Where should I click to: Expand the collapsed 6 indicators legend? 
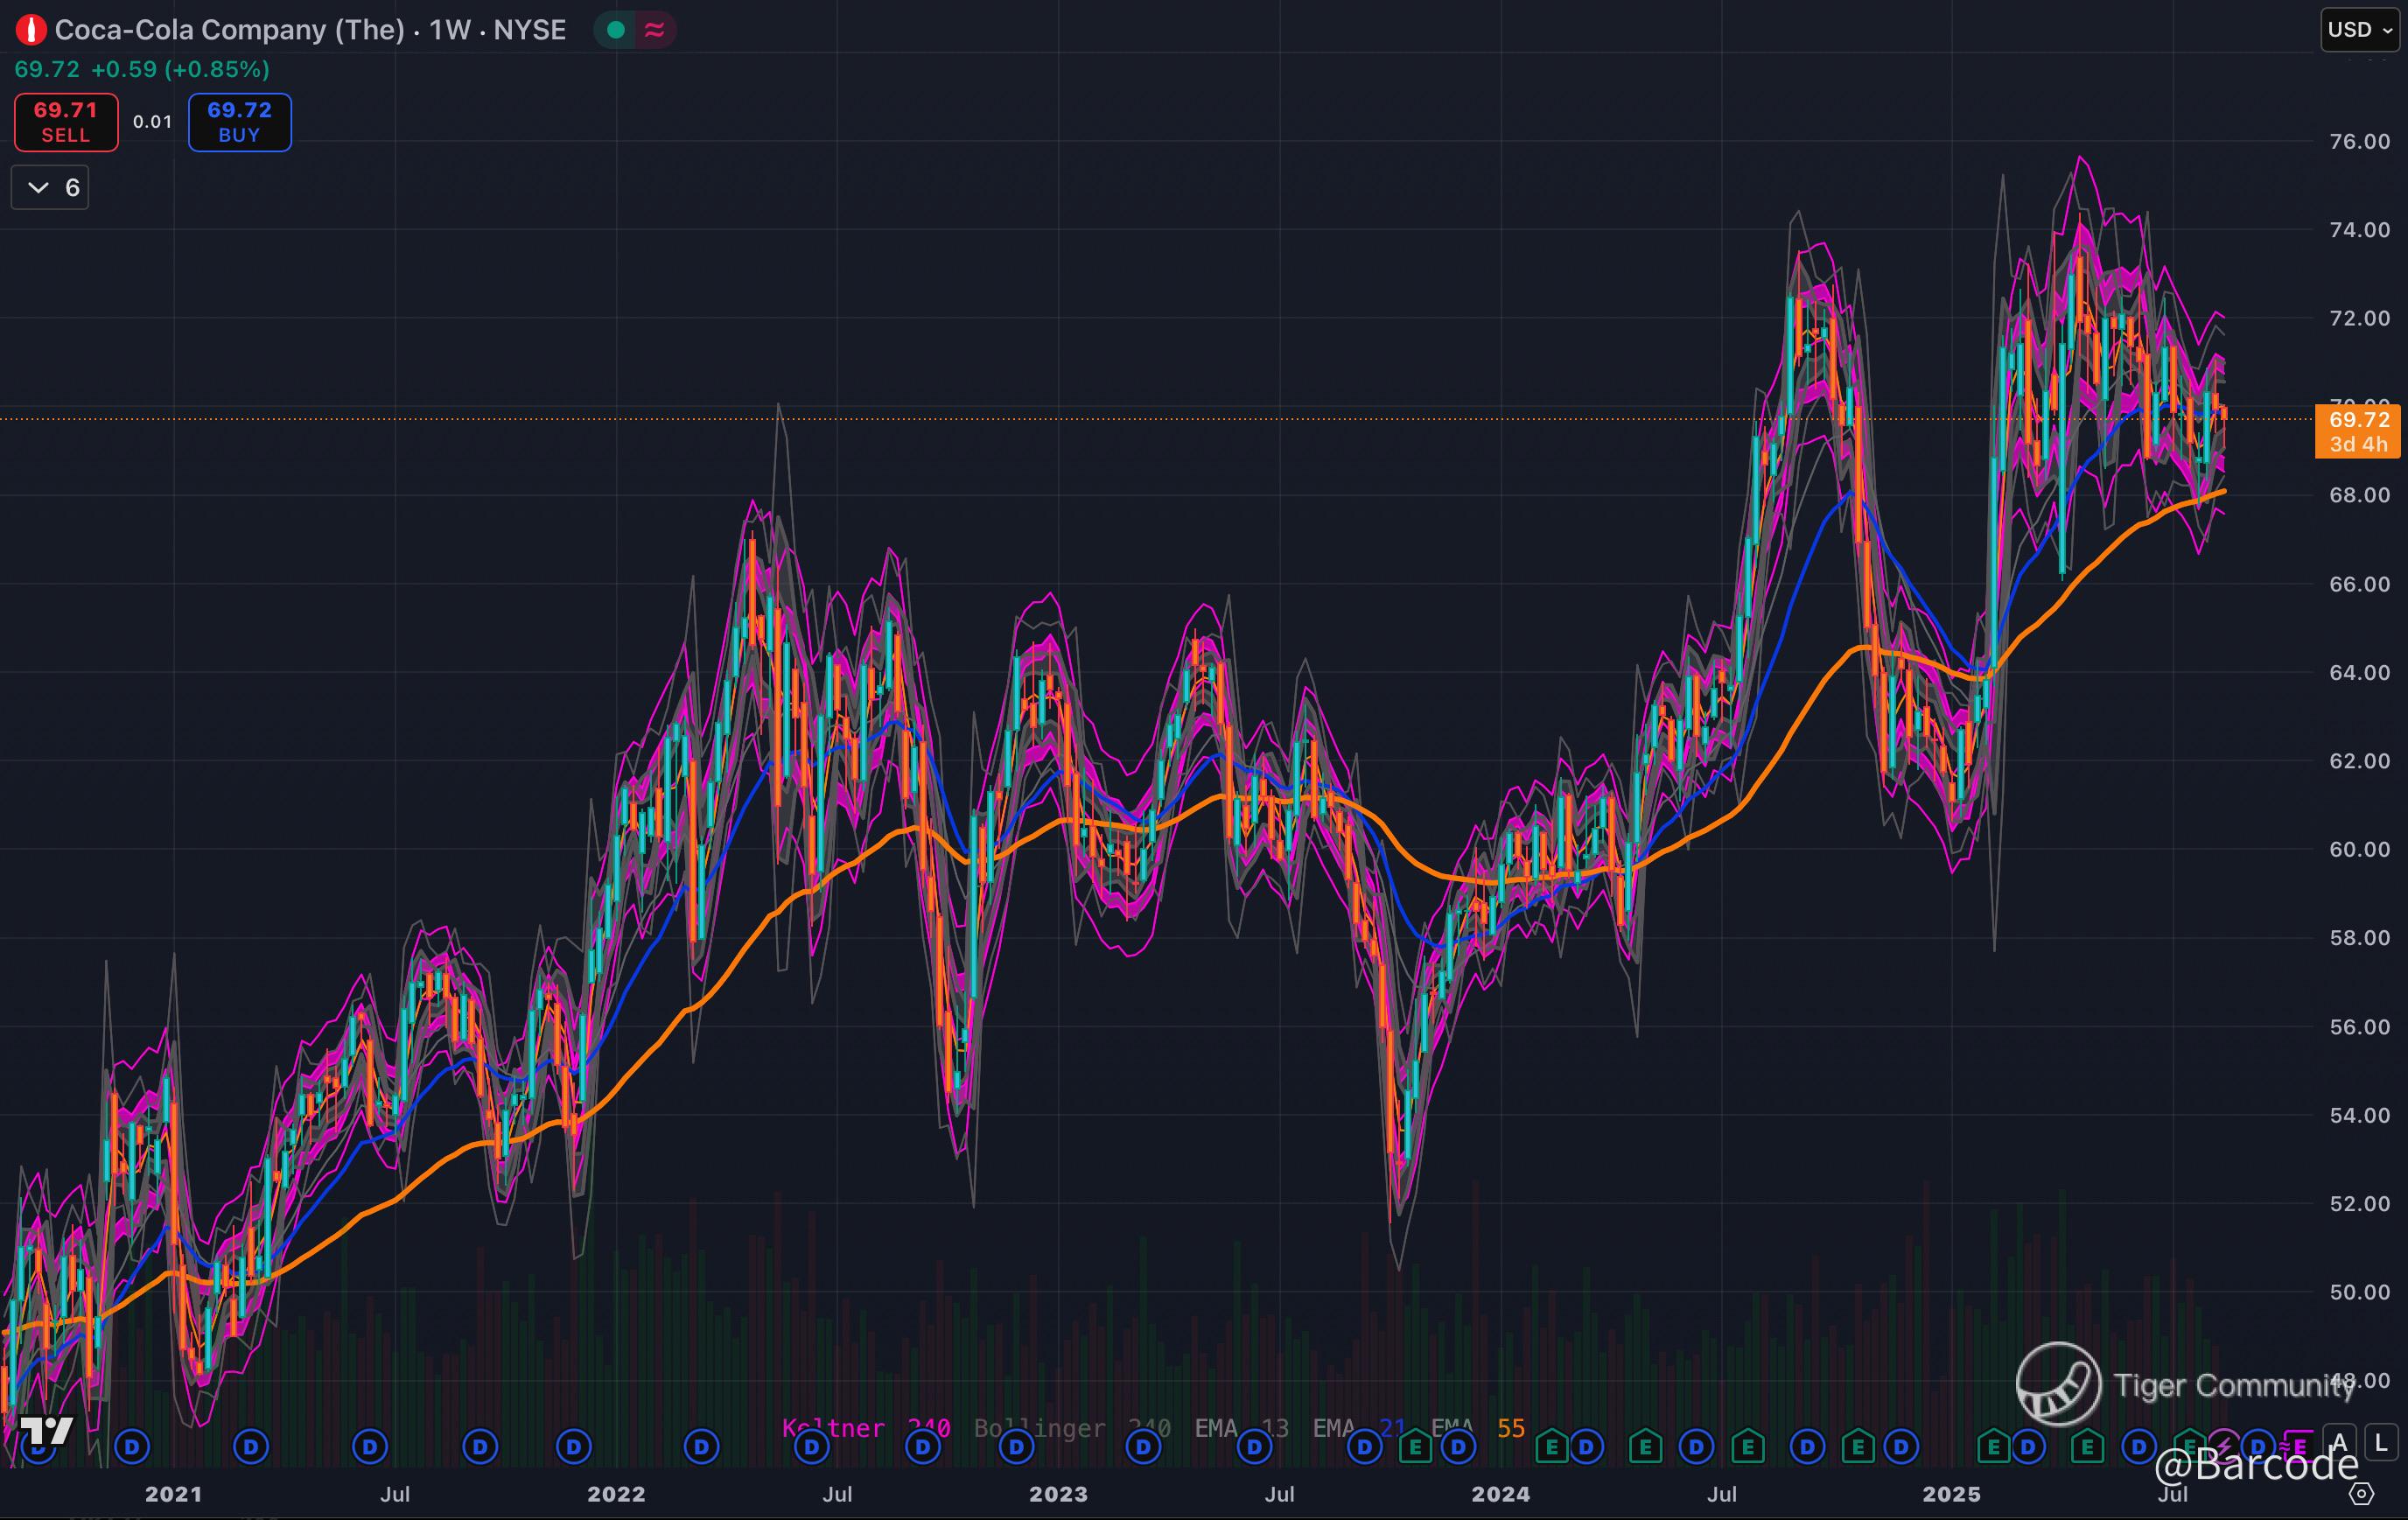50,188
